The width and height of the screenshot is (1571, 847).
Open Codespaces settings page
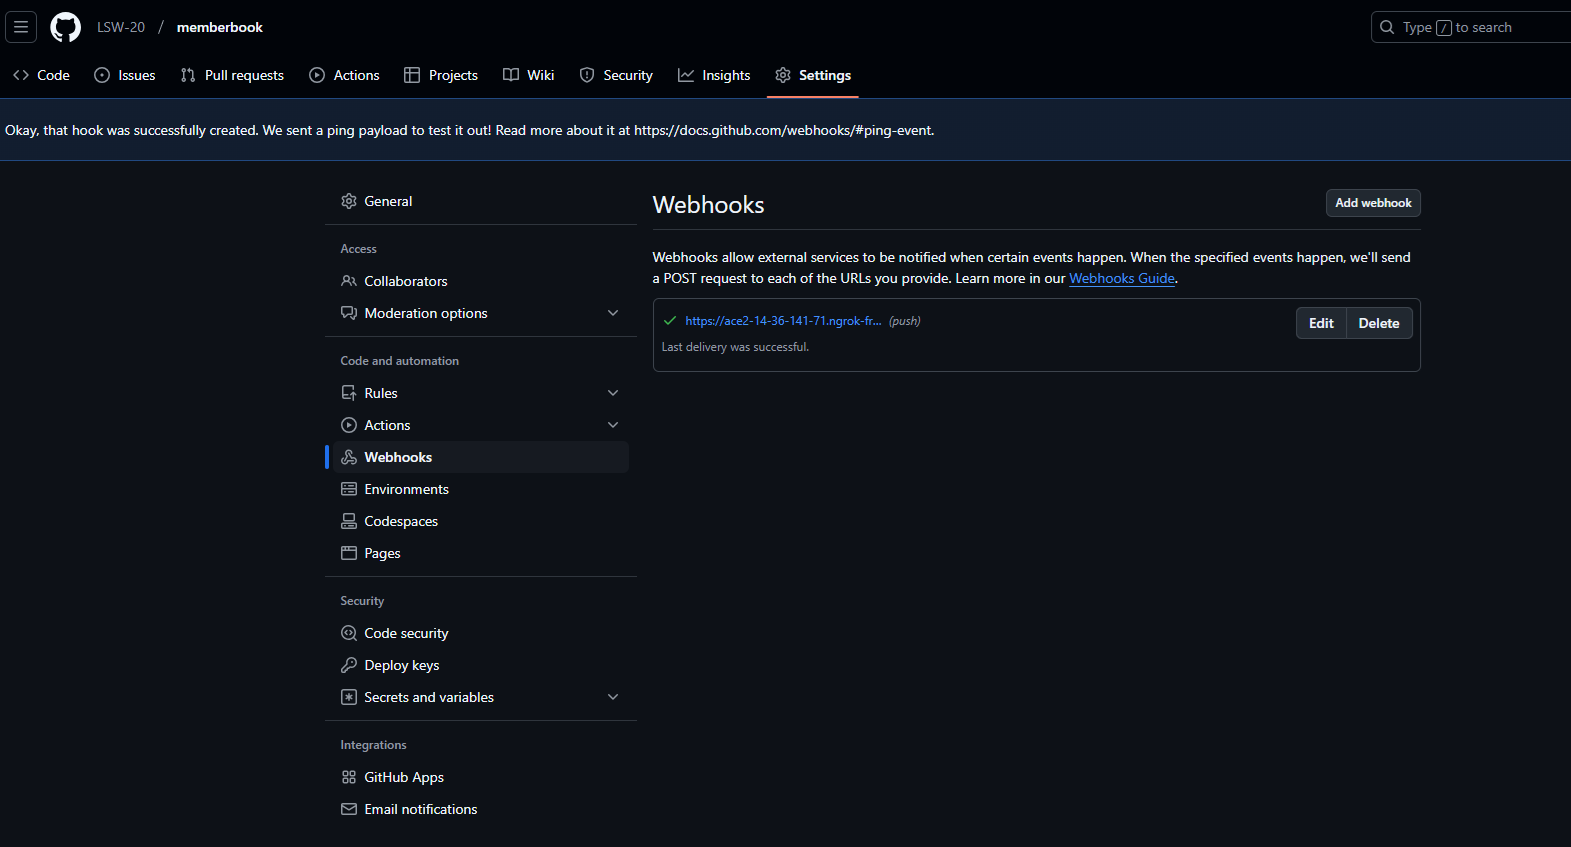(481, 521)
